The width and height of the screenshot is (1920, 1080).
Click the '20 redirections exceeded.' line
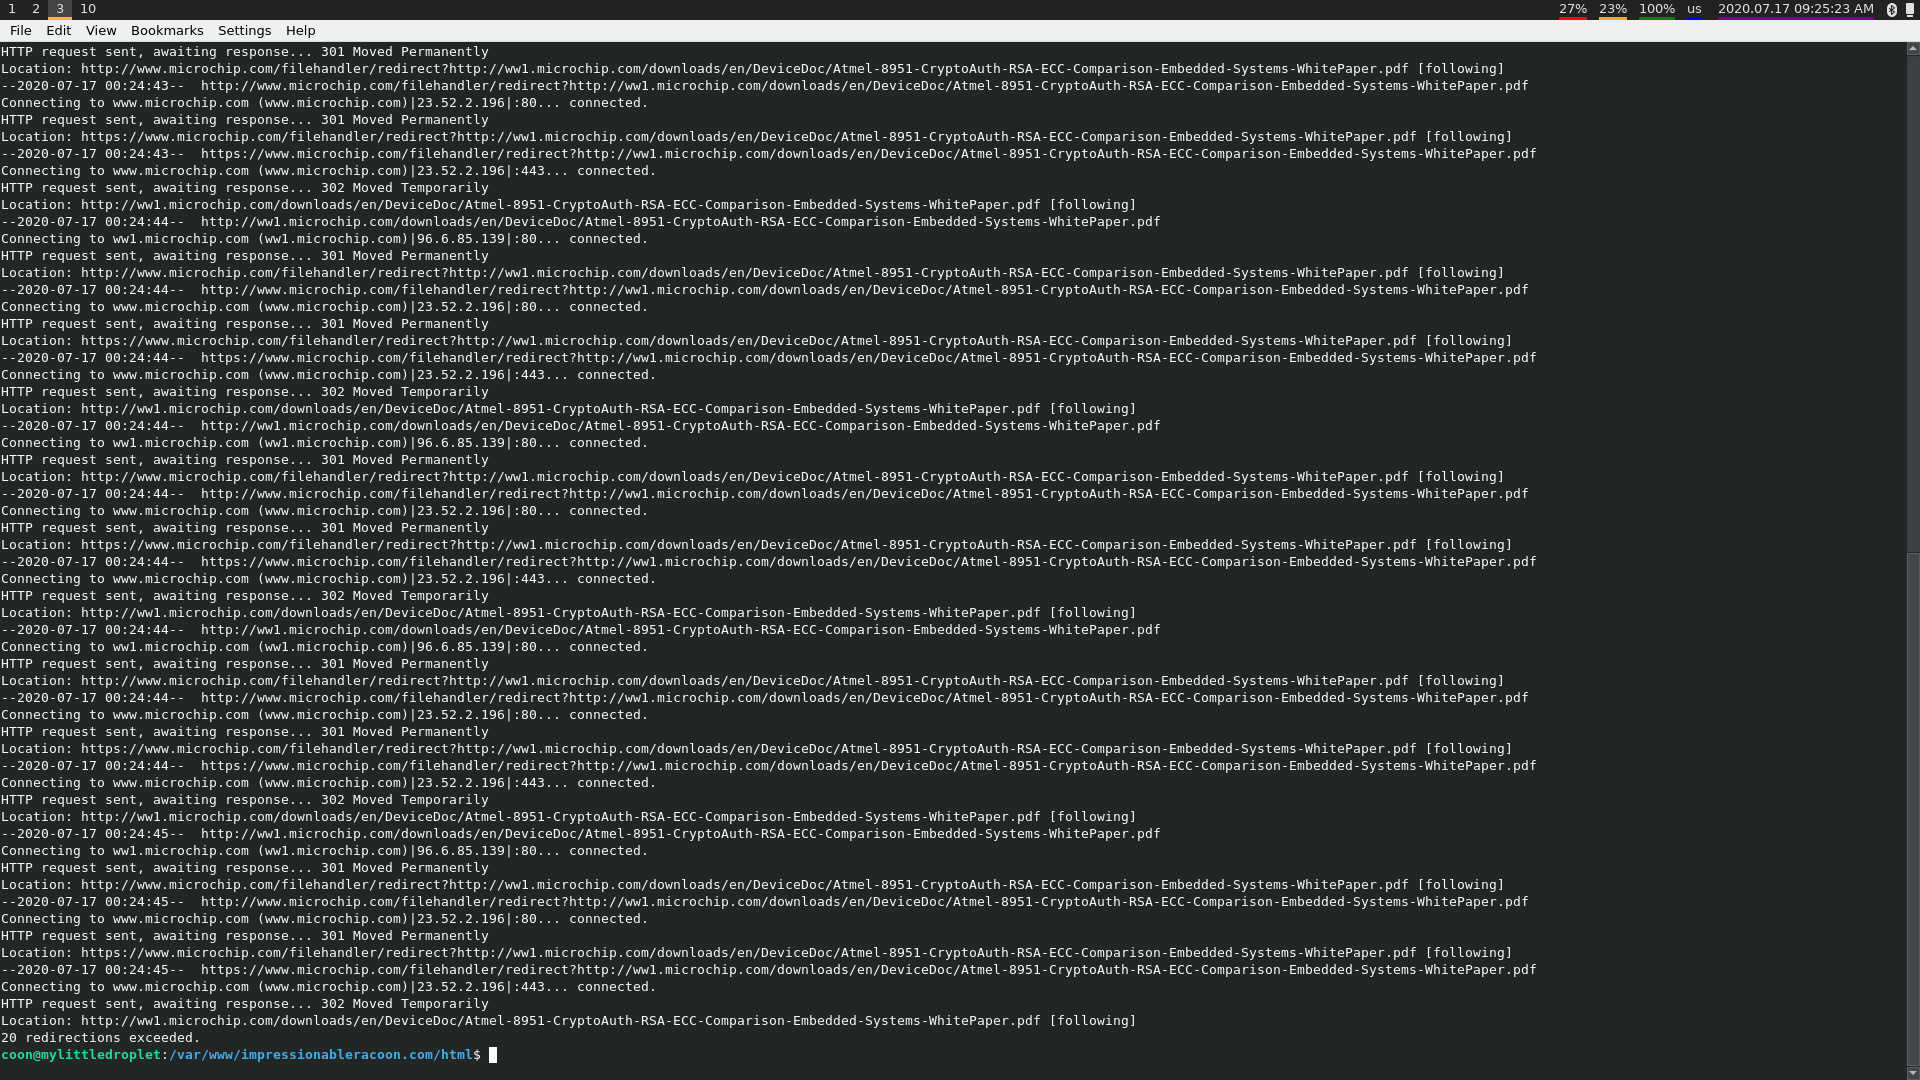[x=100, y=1038]
